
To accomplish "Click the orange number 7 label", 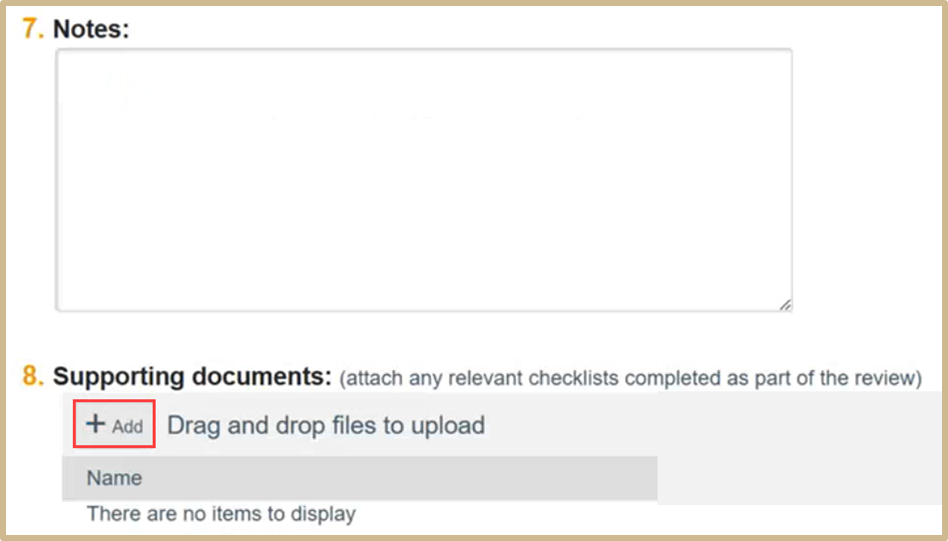I will click(33, 29).
